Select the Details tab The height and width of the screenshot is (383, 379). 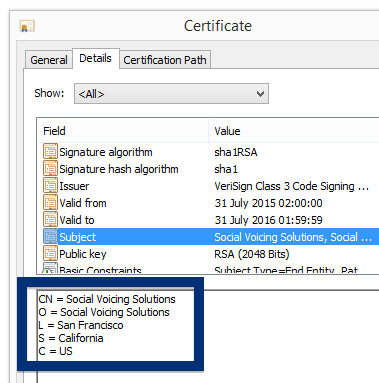pos(96,58)
